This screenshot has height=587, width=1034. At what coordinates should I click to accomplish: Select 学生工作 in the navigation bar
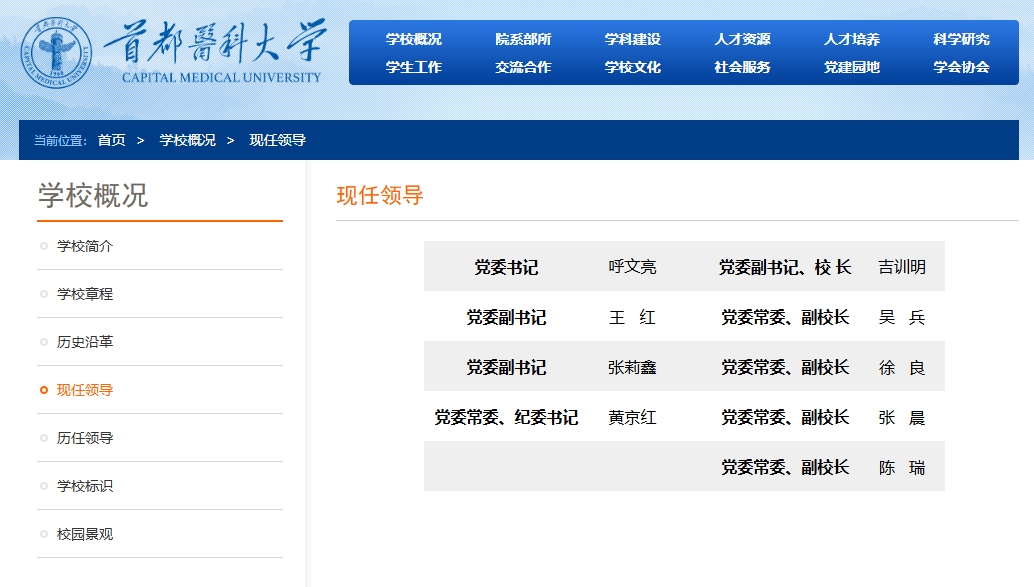click(413, 67)
